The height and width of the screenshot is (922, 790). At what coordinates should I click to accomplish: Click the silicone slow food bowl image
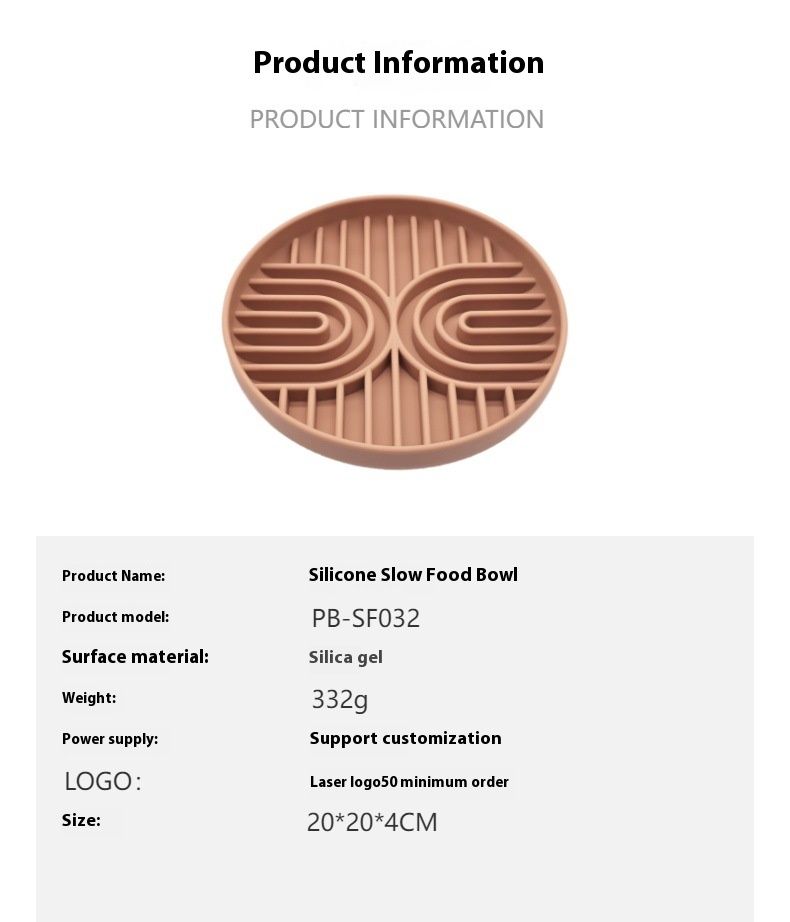394,332
